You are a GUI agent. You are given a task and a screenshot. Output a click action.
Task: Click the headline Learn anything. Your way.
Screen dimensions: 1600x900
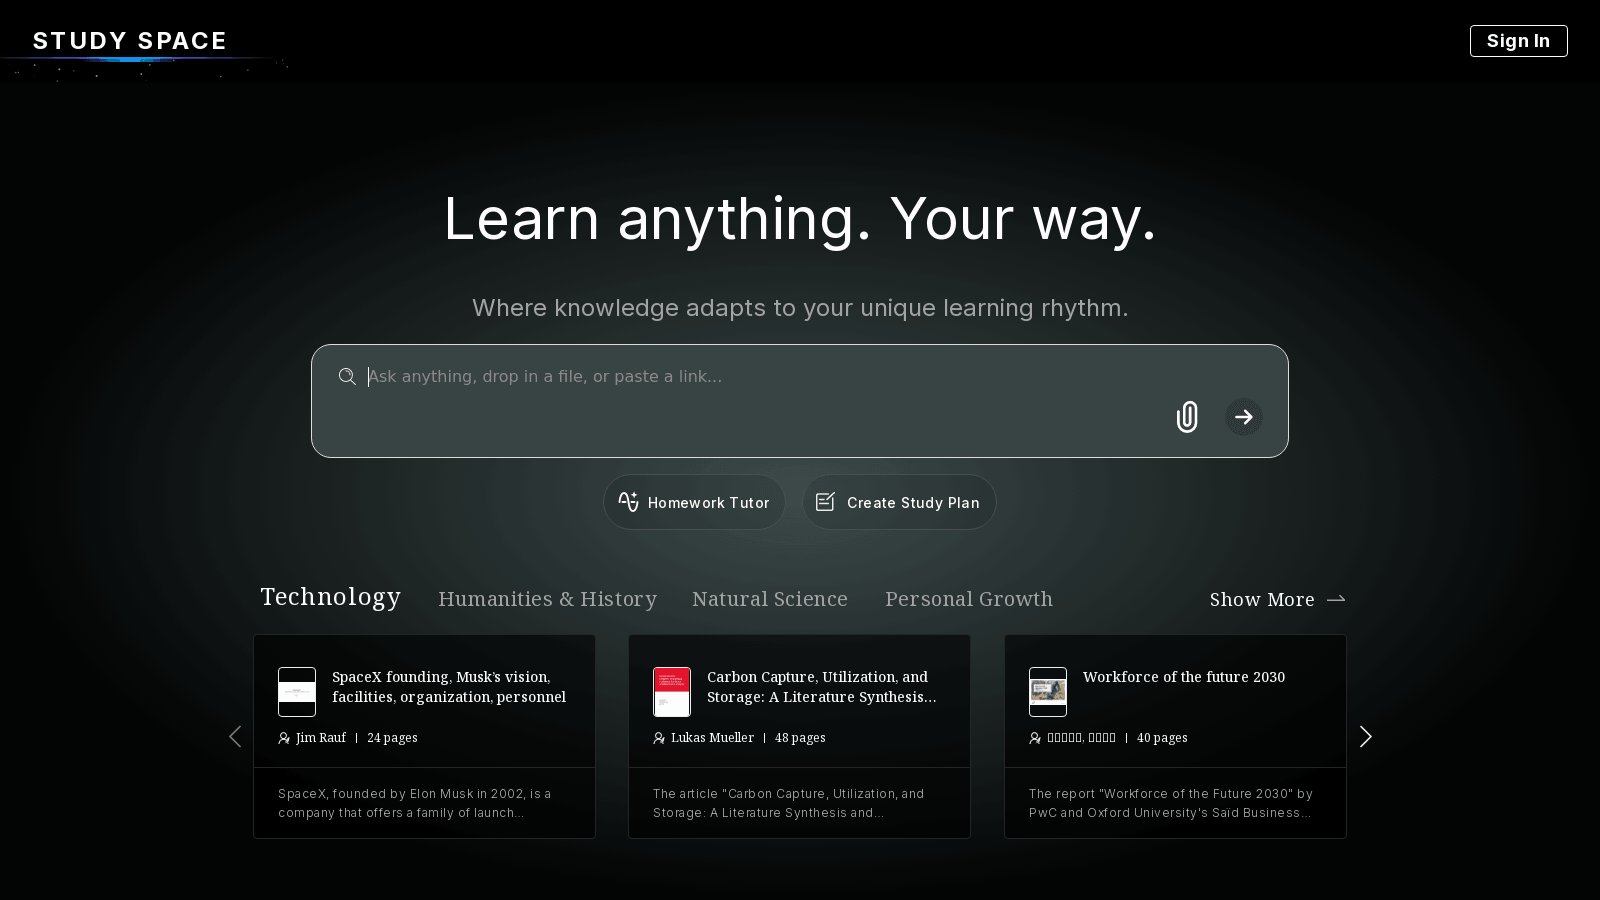[x=800, y=219]
